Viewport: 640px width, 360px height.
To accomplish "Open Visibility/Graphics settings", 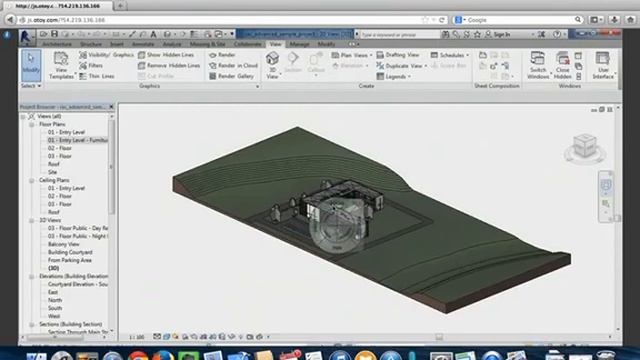I will 106,55.
